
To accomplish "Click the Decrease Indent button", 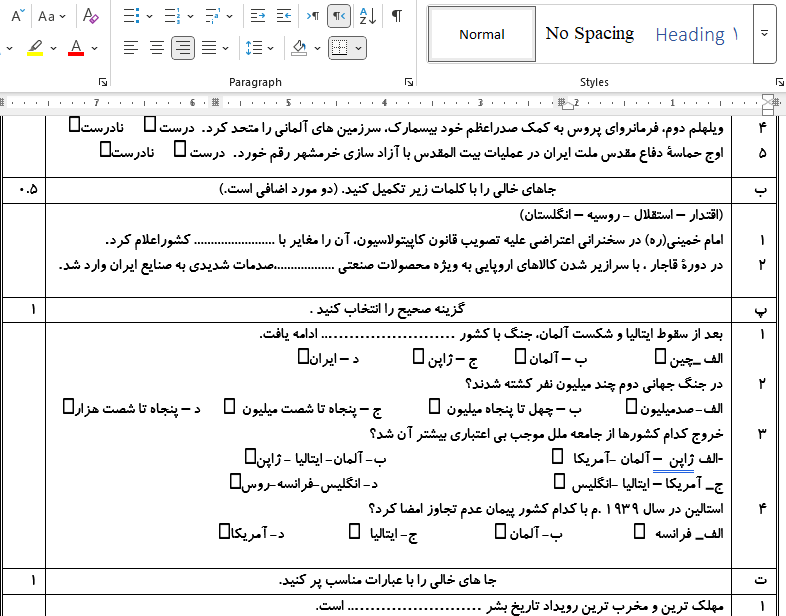I will click(x=258, y=16).
